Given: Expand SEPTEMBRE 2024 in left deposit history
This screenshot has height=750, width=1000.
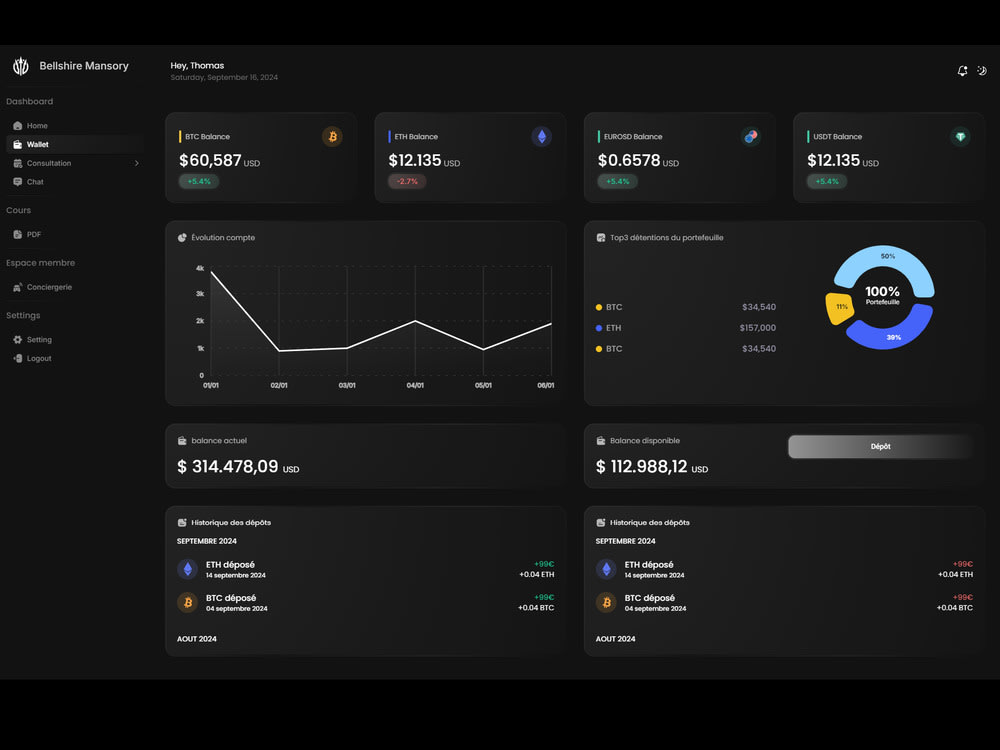Looking at the screenshot, I should pyautogui.click(x=207, y=540).
